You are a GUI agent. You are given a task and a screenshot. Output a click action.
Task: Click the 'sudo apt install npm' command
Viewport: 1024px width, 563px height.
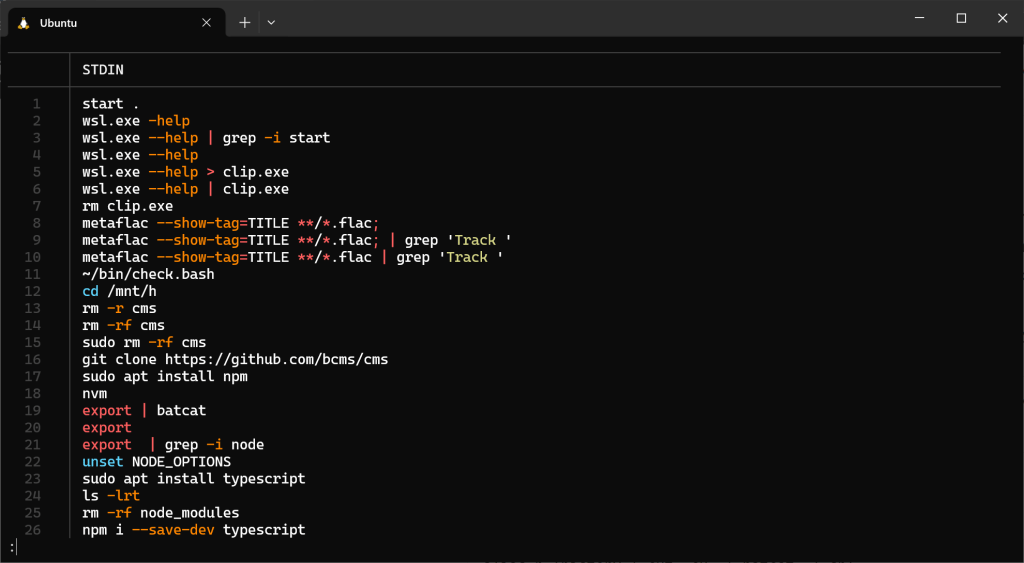165,376
